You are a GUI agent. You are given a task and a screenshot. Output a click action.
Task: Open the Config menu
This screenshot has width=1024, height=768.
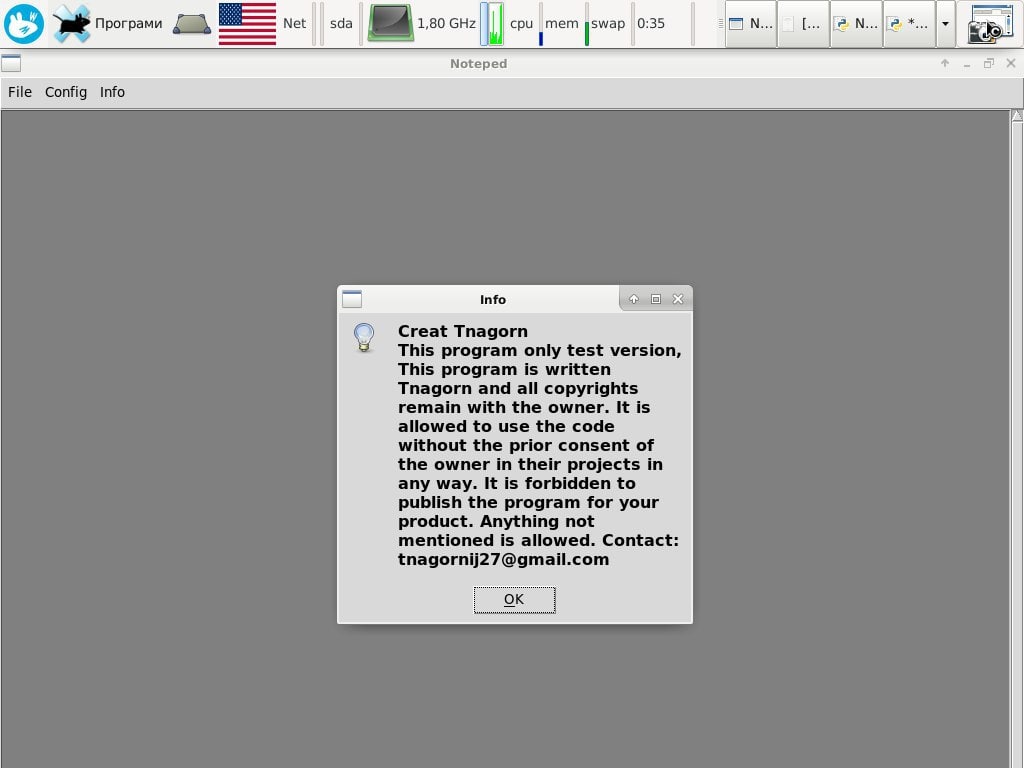(x=65, y=92)
